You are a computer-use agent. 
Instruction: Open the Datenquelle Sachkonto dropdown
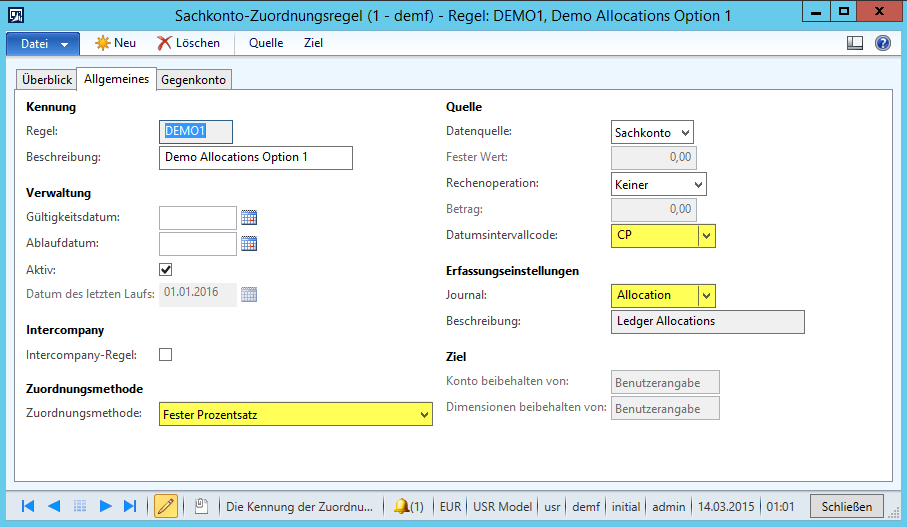coord(684,132)
